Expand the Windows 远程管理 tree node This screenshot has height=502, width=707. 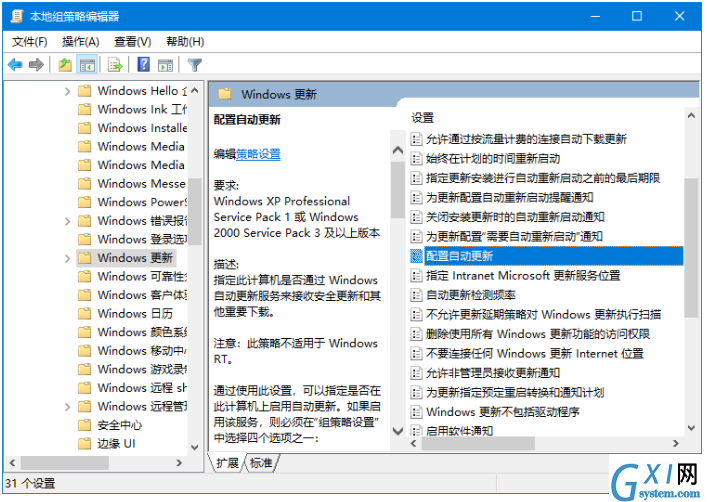[67, 406]
